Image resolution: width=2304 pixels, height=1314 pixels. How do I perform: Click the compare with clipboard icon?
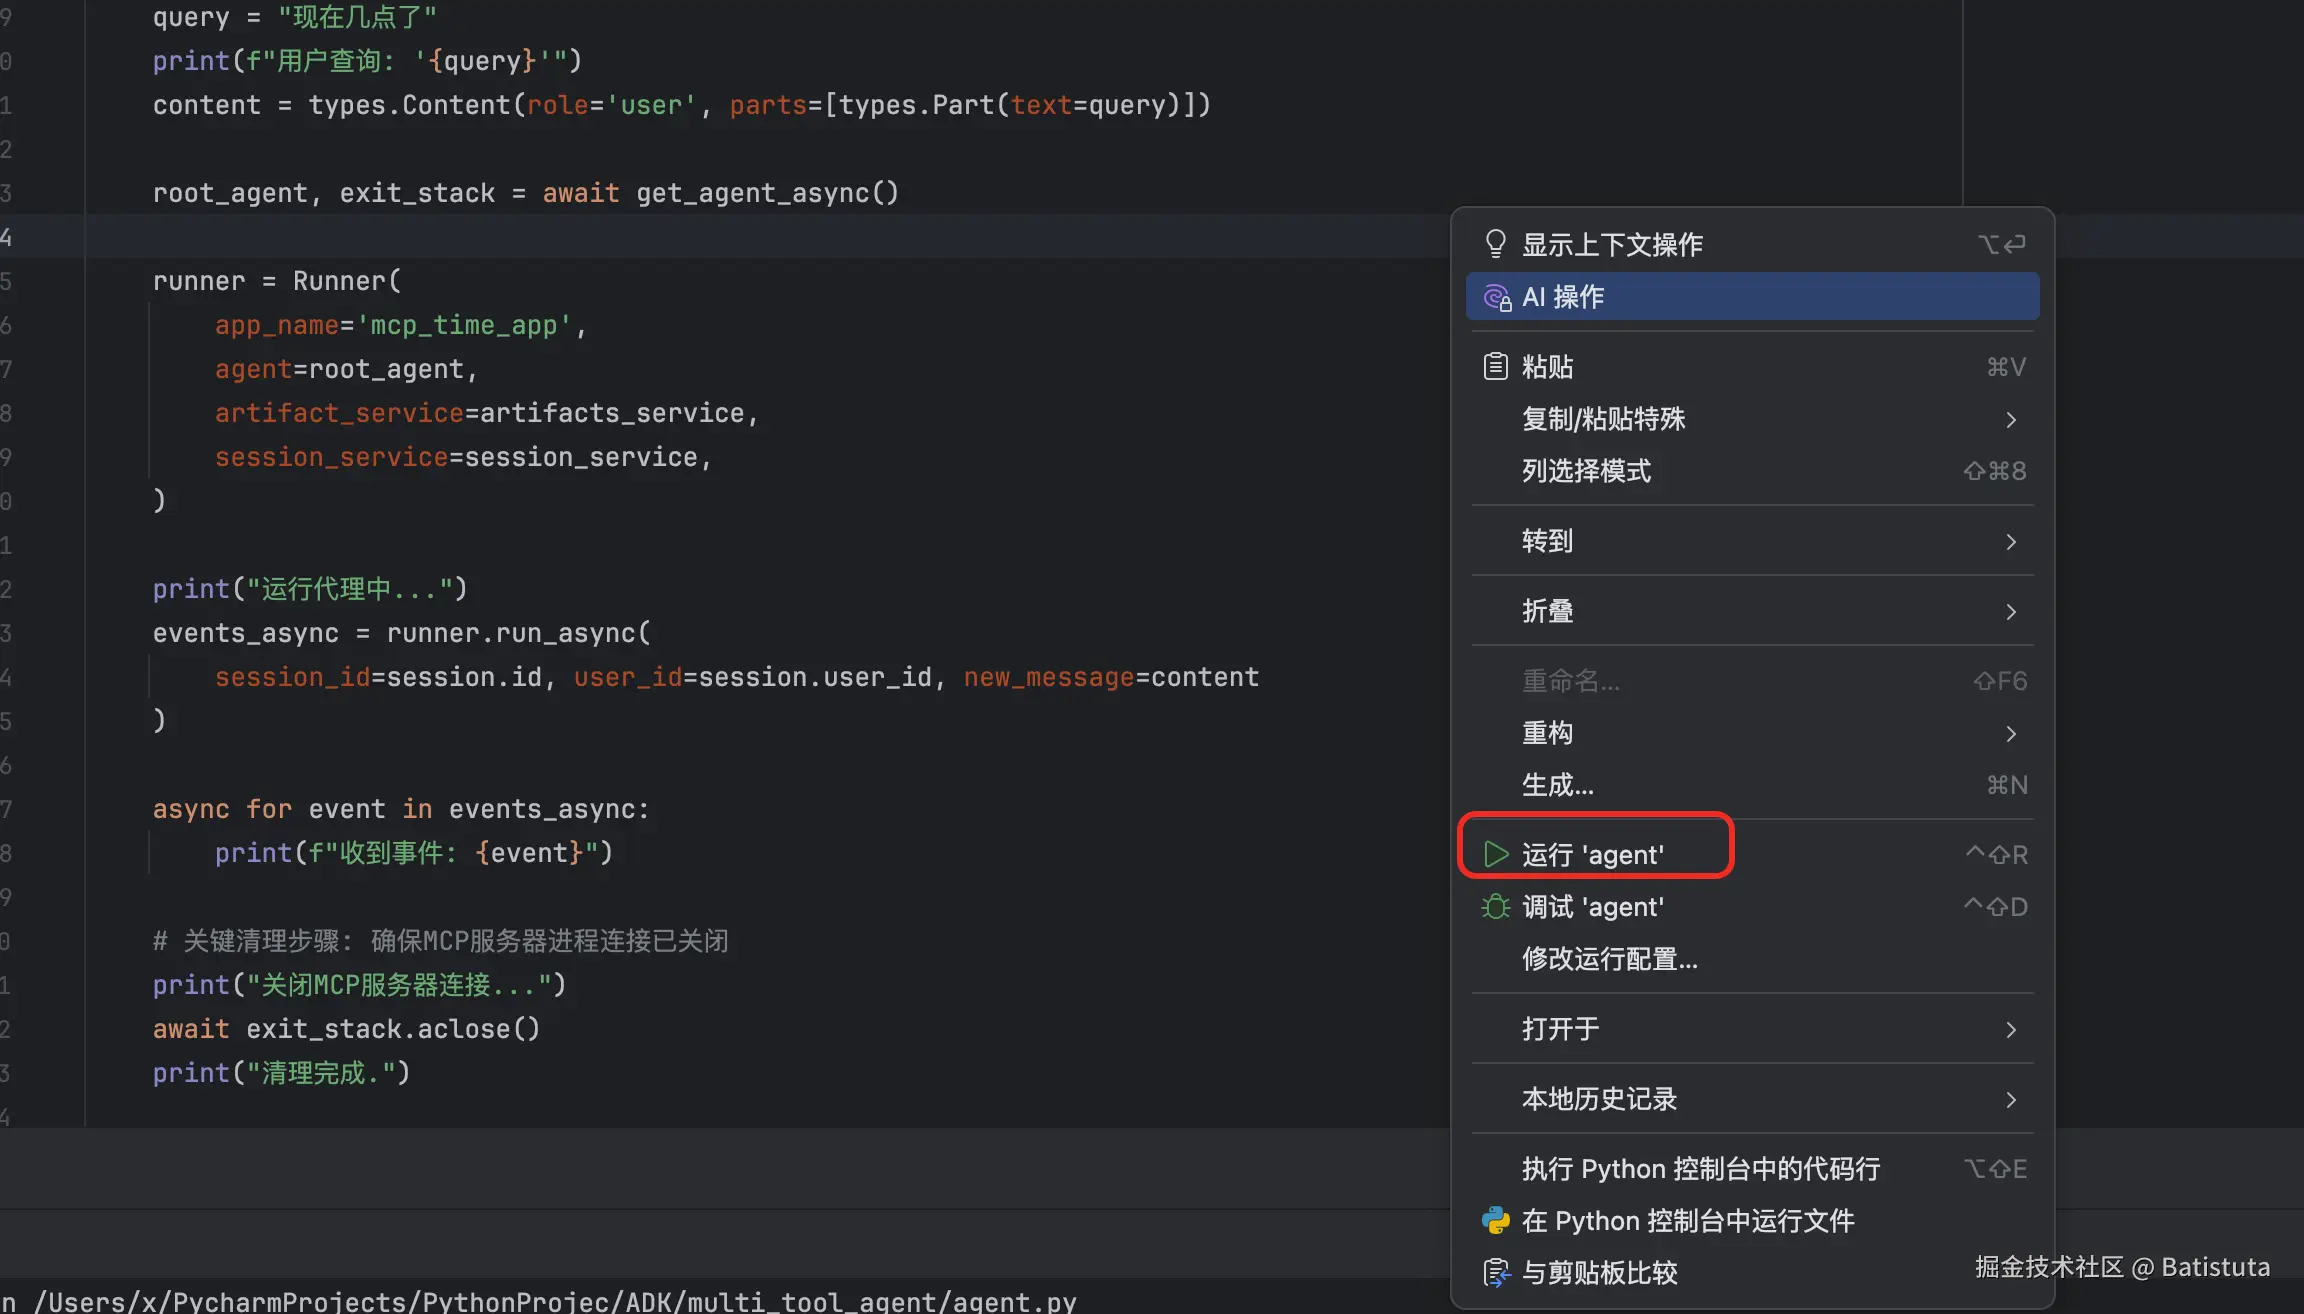pos(1495,1273)
